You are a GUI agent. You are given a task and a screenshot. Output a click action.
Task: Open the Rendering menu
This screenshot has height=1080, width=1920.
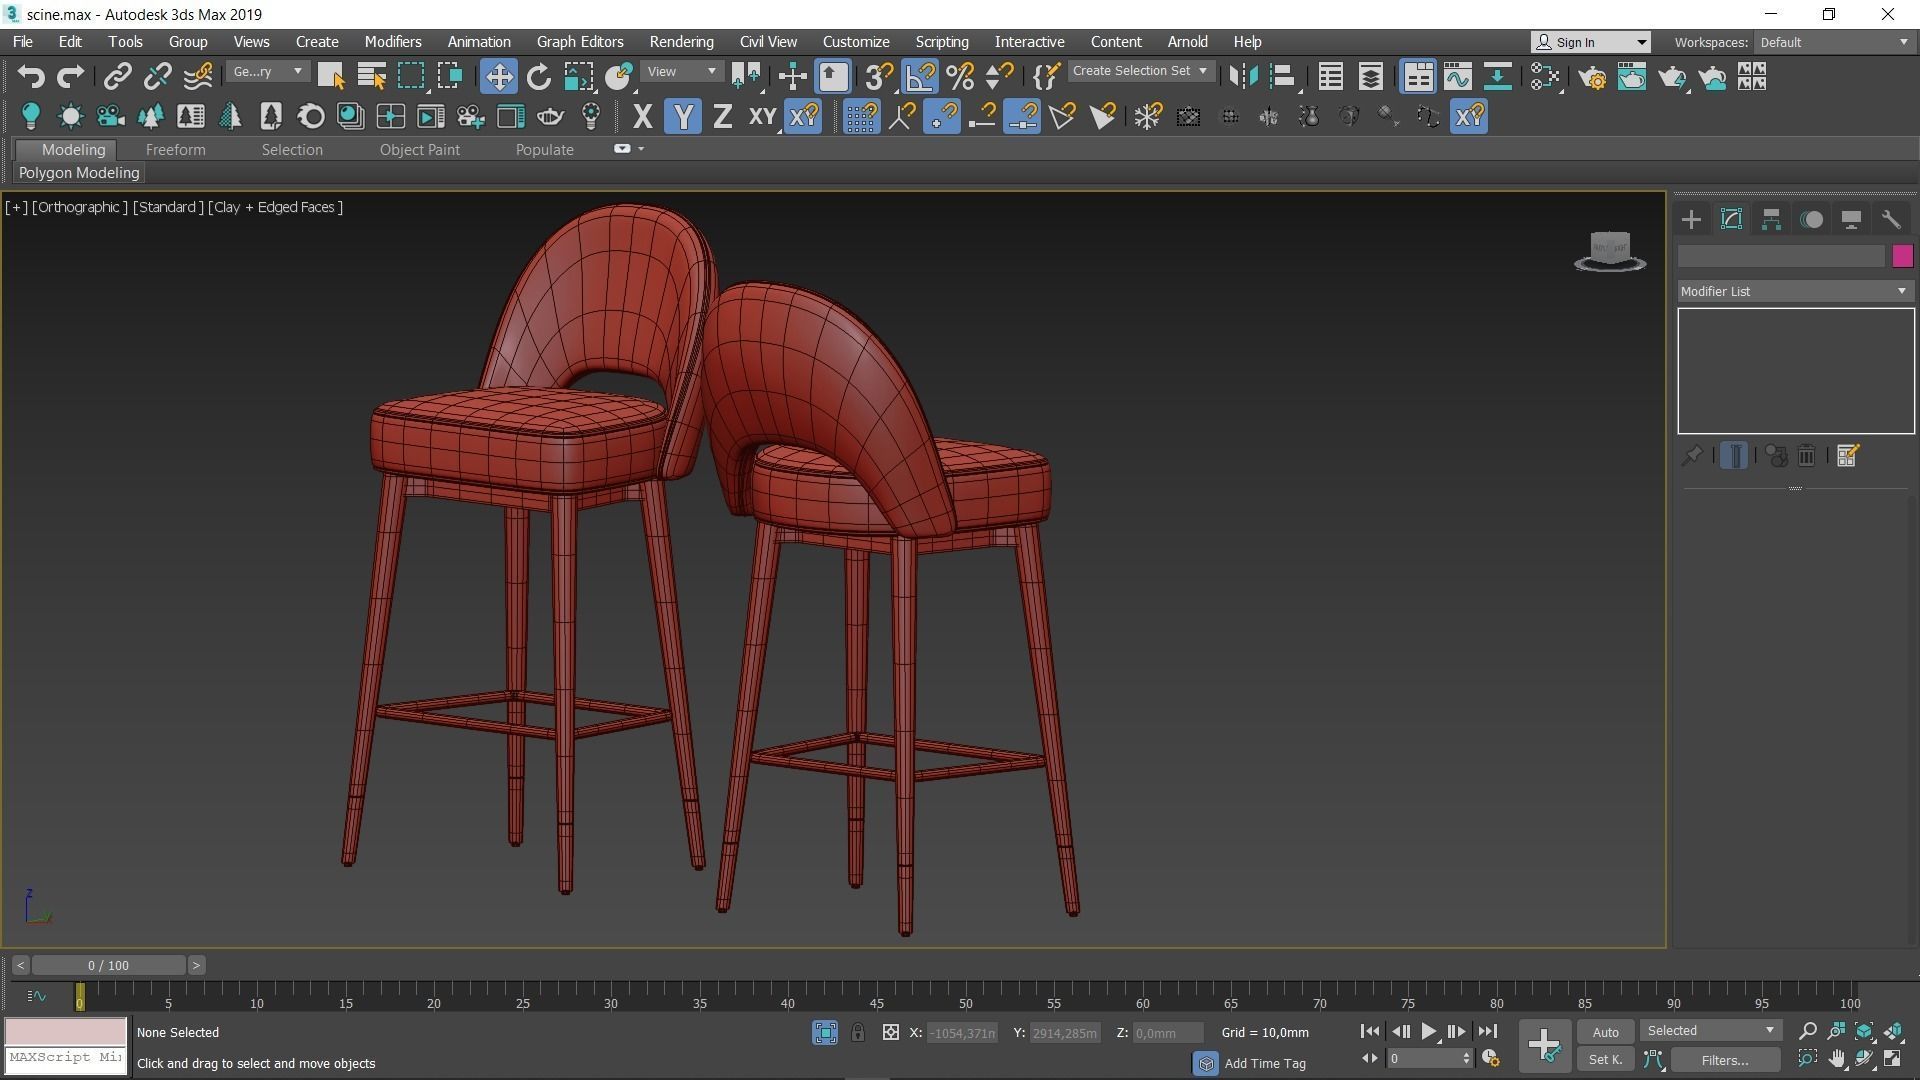[x=681, y=42]
